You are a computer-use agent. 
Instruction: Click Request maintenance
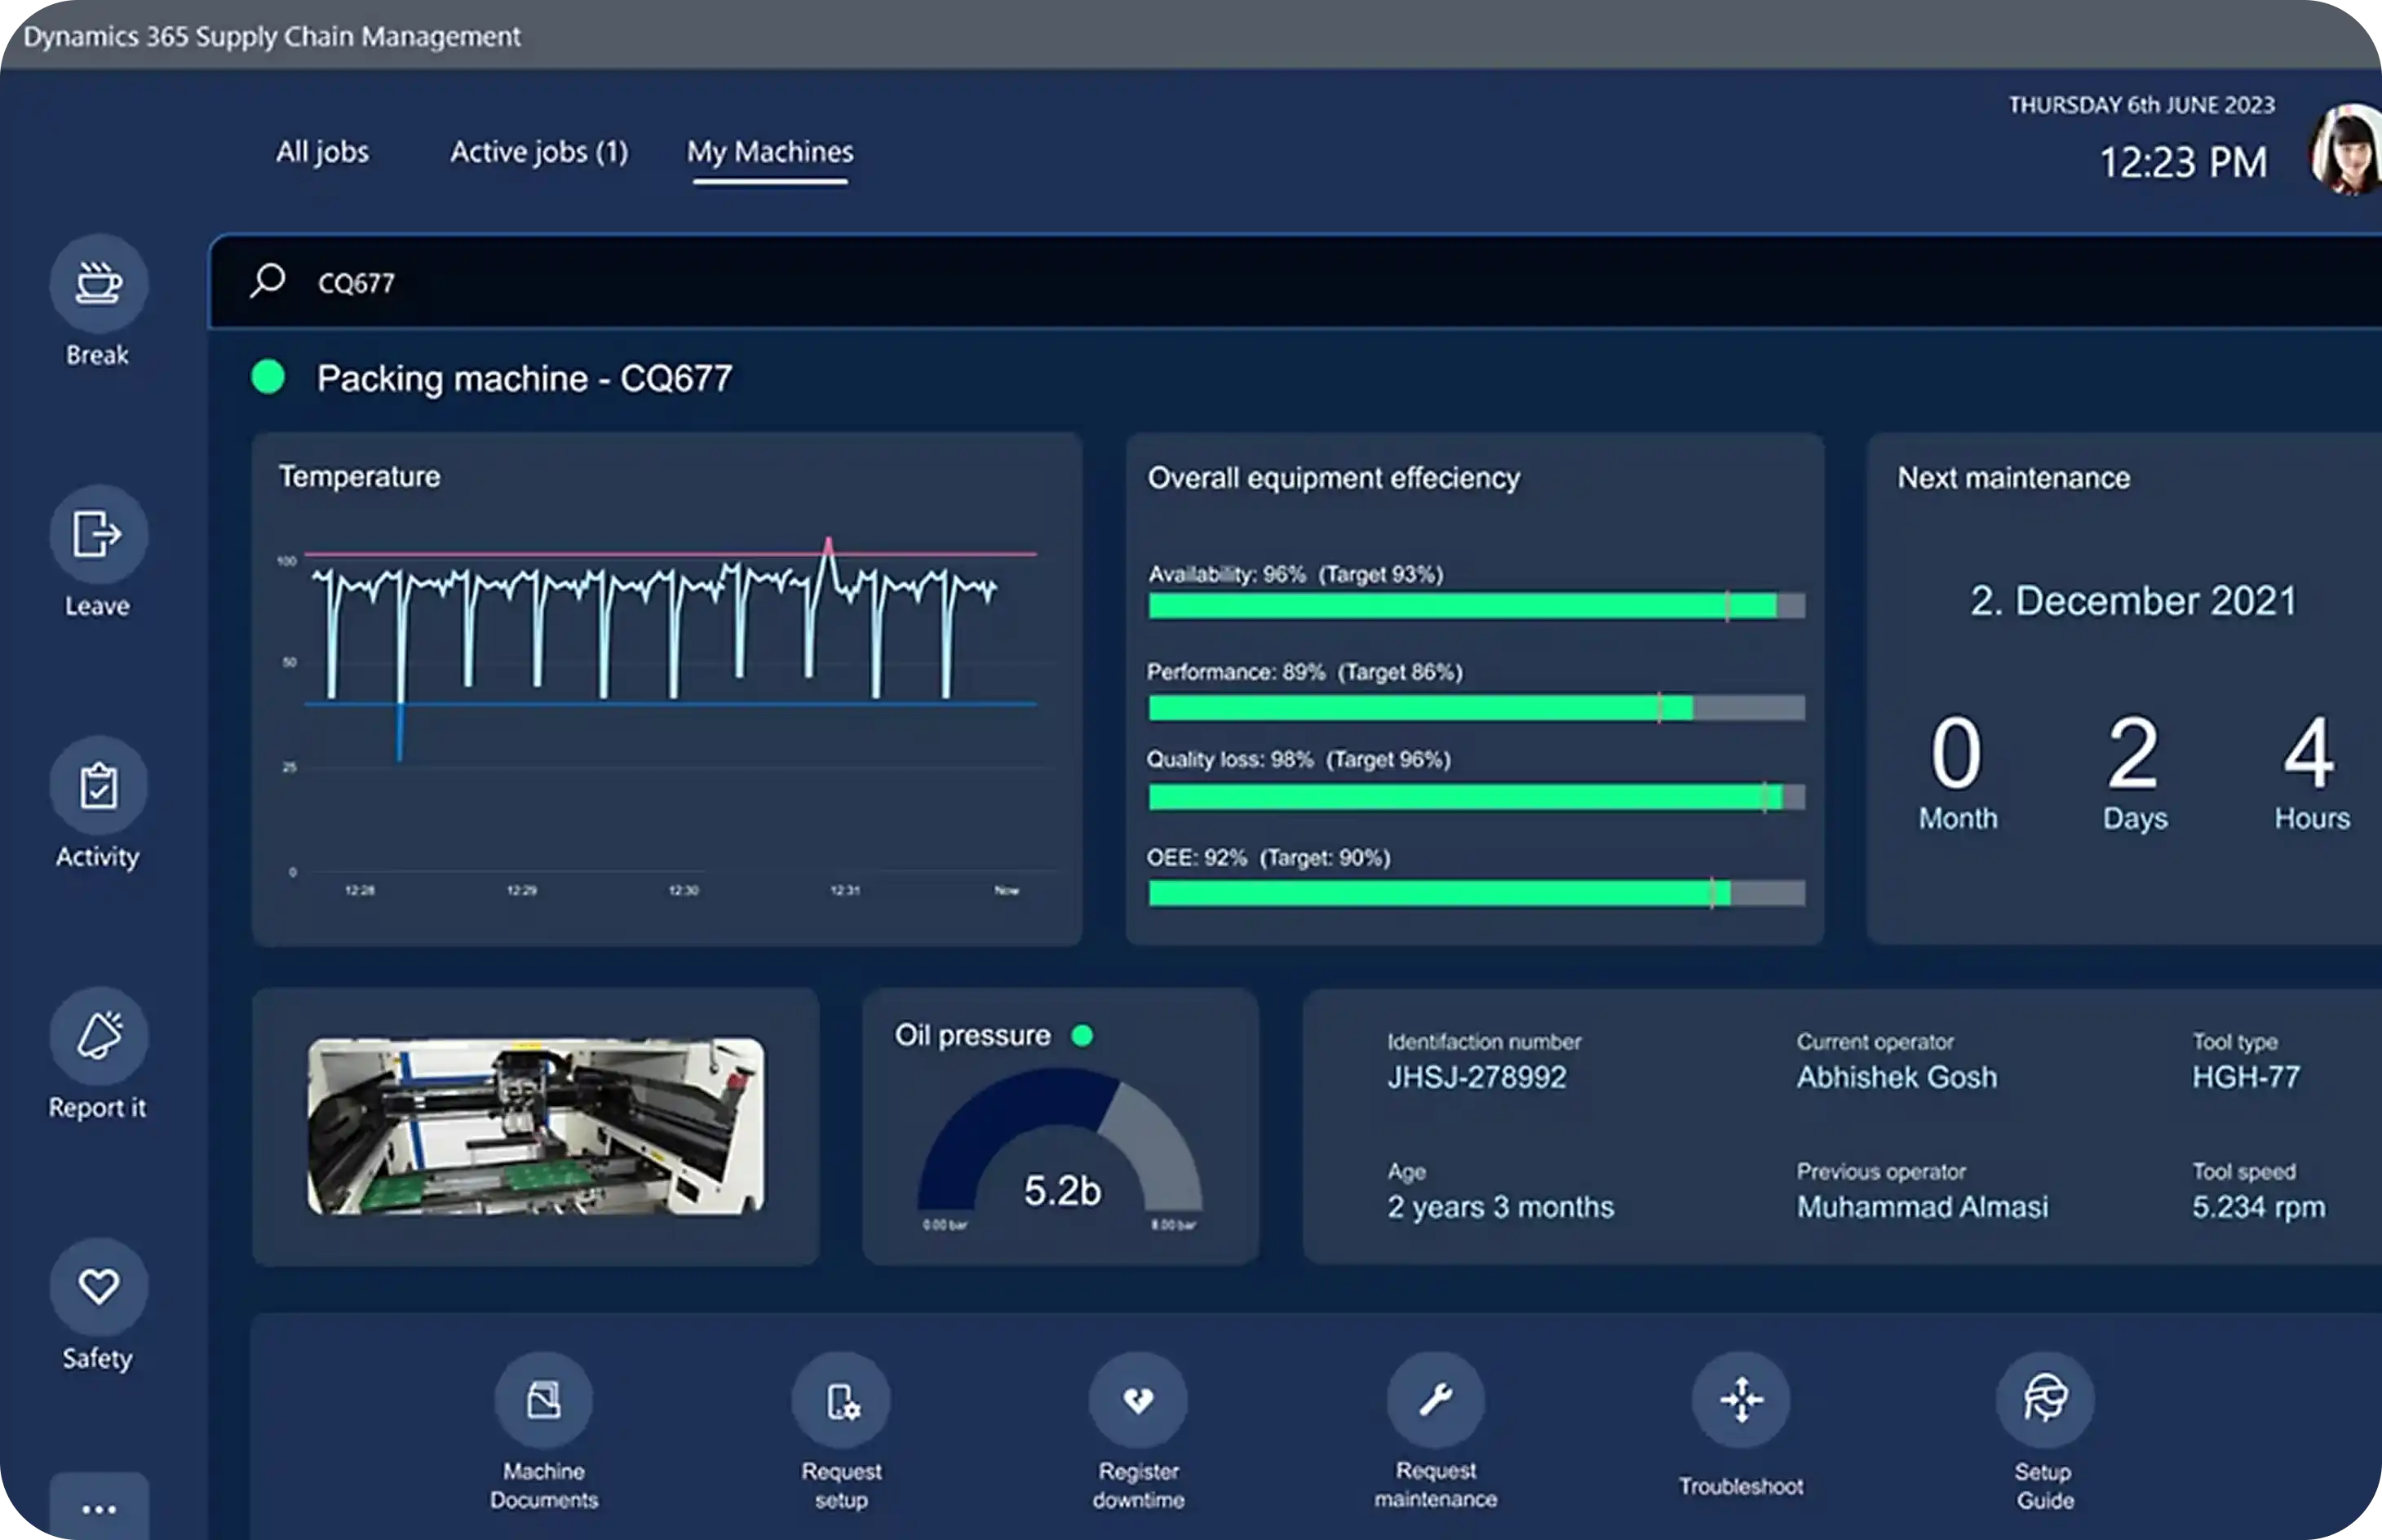tap(1437, 1398)
